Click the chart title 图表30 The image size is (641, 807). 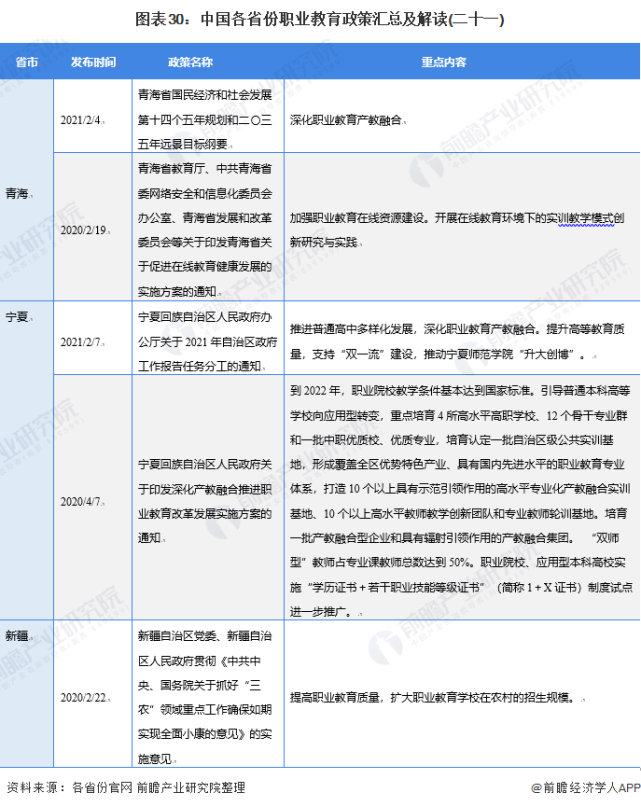pyautogui.click(x=319, y=20)
